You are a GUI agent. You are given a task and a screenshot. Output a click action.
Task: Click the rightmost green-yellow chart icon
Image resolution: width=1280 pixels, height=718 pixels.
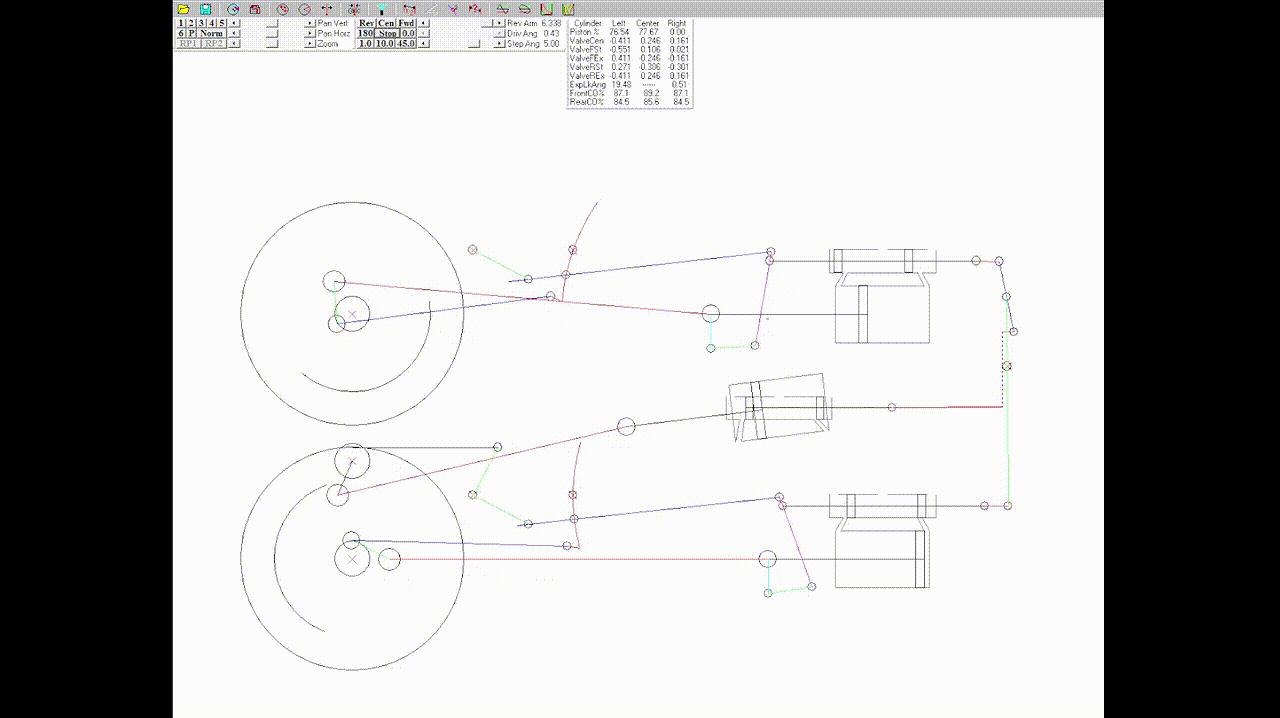coord(568,9)
